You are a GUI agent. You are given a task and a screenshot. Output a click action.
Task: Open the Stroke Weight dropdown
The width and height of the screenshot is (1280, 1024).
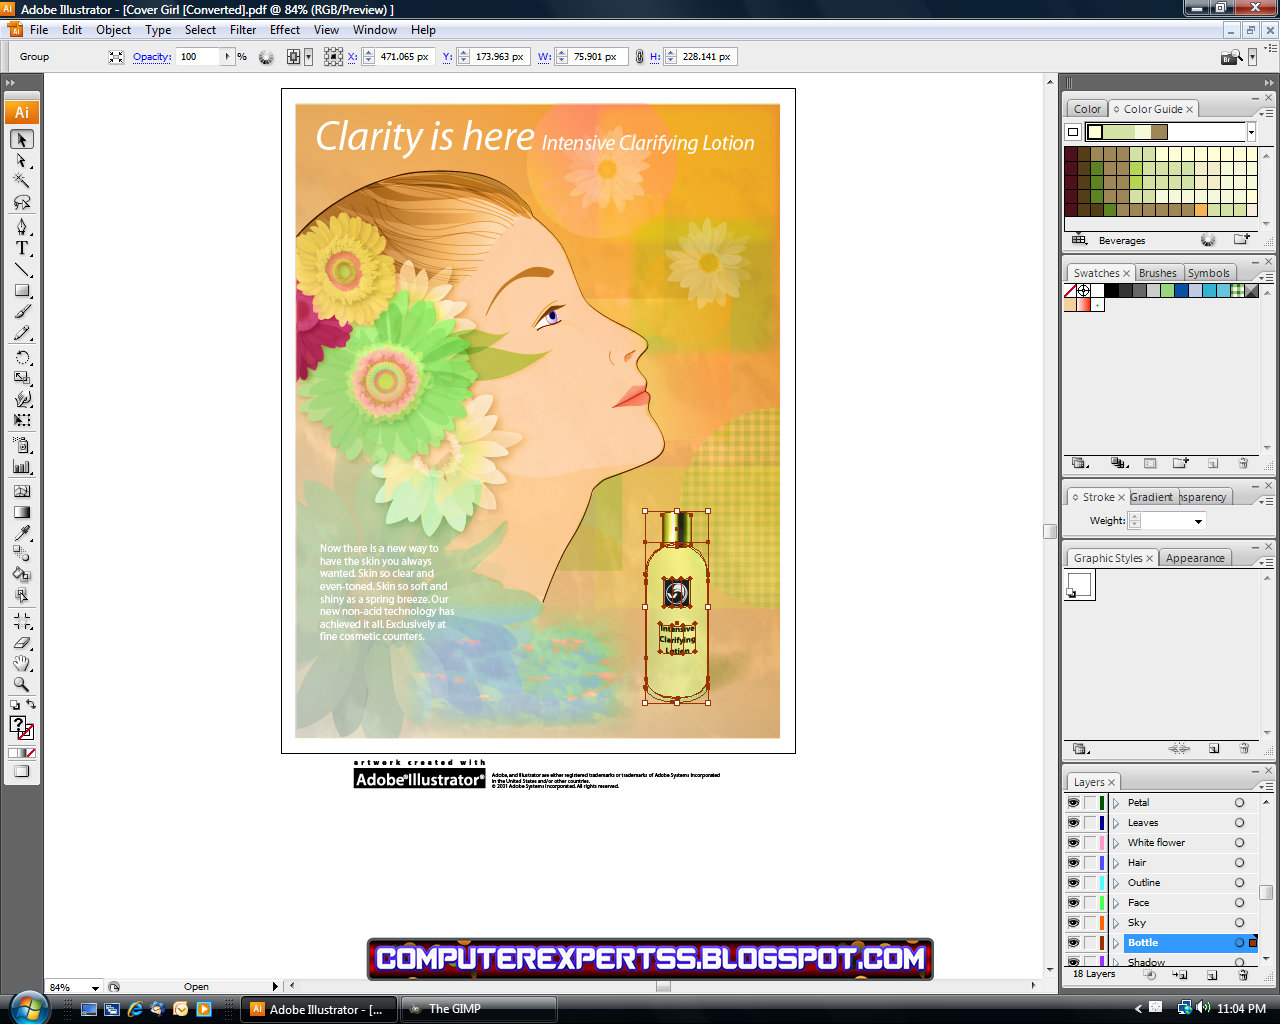(x=1198, y=521)
